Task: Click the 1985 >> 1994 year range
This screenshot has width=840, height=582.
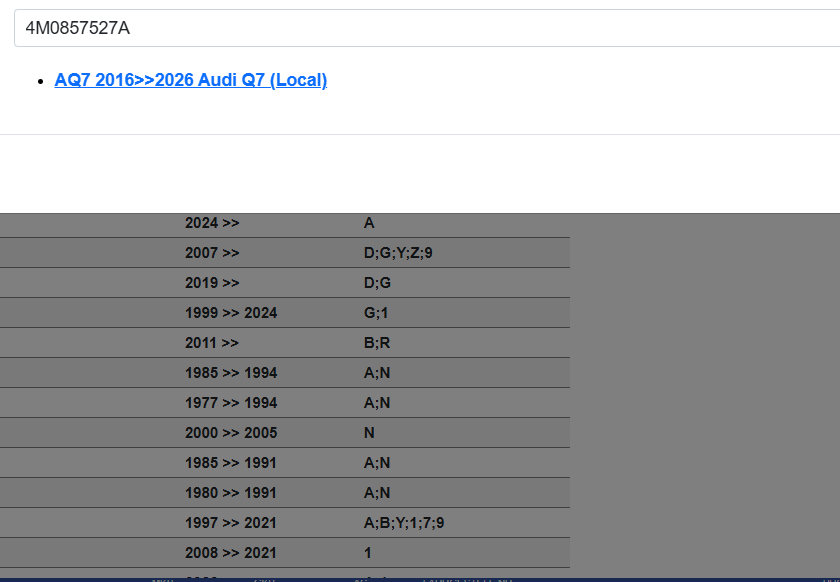Action: point(231,373)
